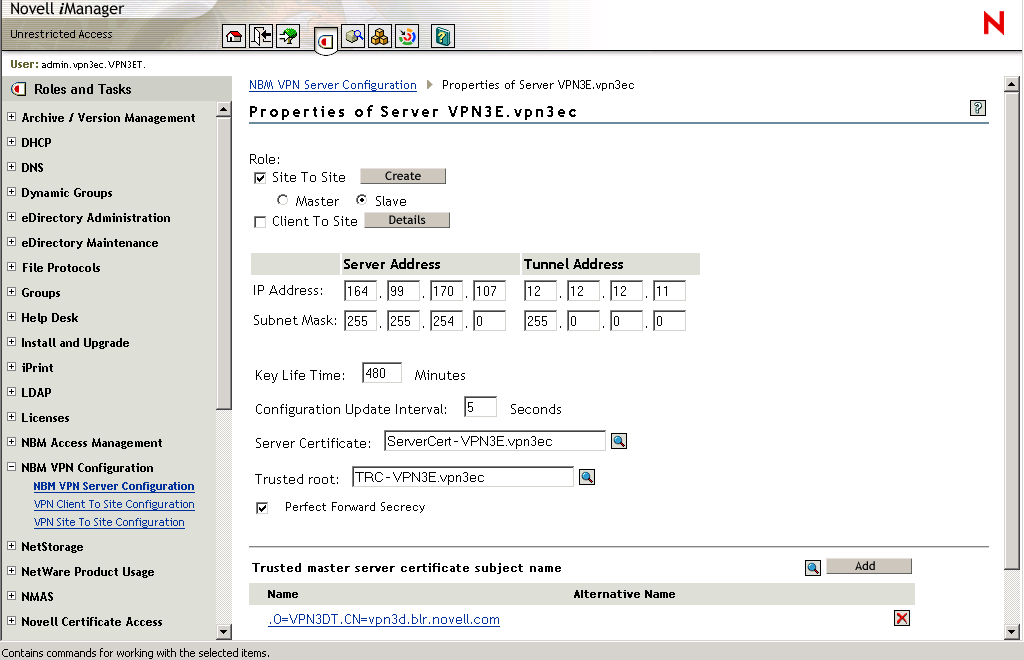
Task: Open VPN Client To Site Configuration task
Action: coord(114,504)
